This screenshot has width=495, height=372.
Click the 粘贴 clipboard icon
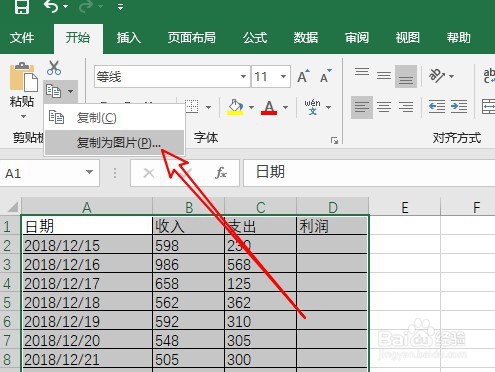pos(23,77)
